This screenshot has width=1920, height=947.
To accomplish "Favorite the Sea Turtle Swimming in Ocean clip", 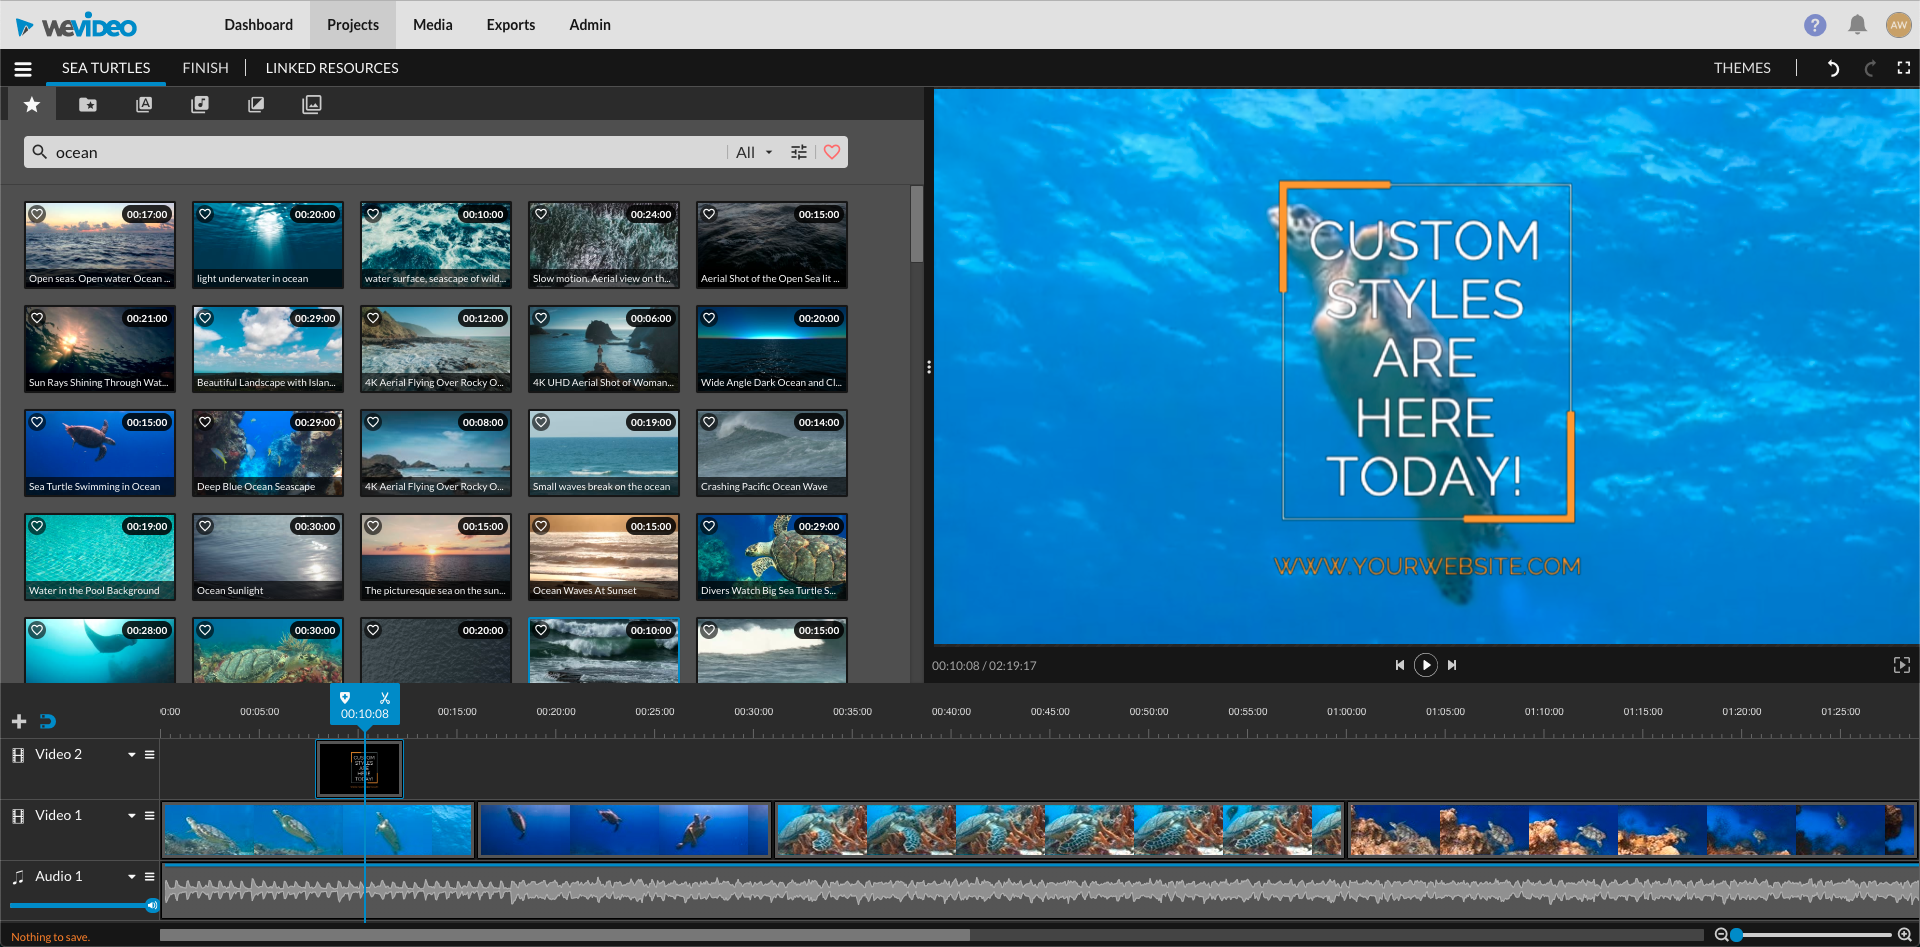I will (38, 423).
